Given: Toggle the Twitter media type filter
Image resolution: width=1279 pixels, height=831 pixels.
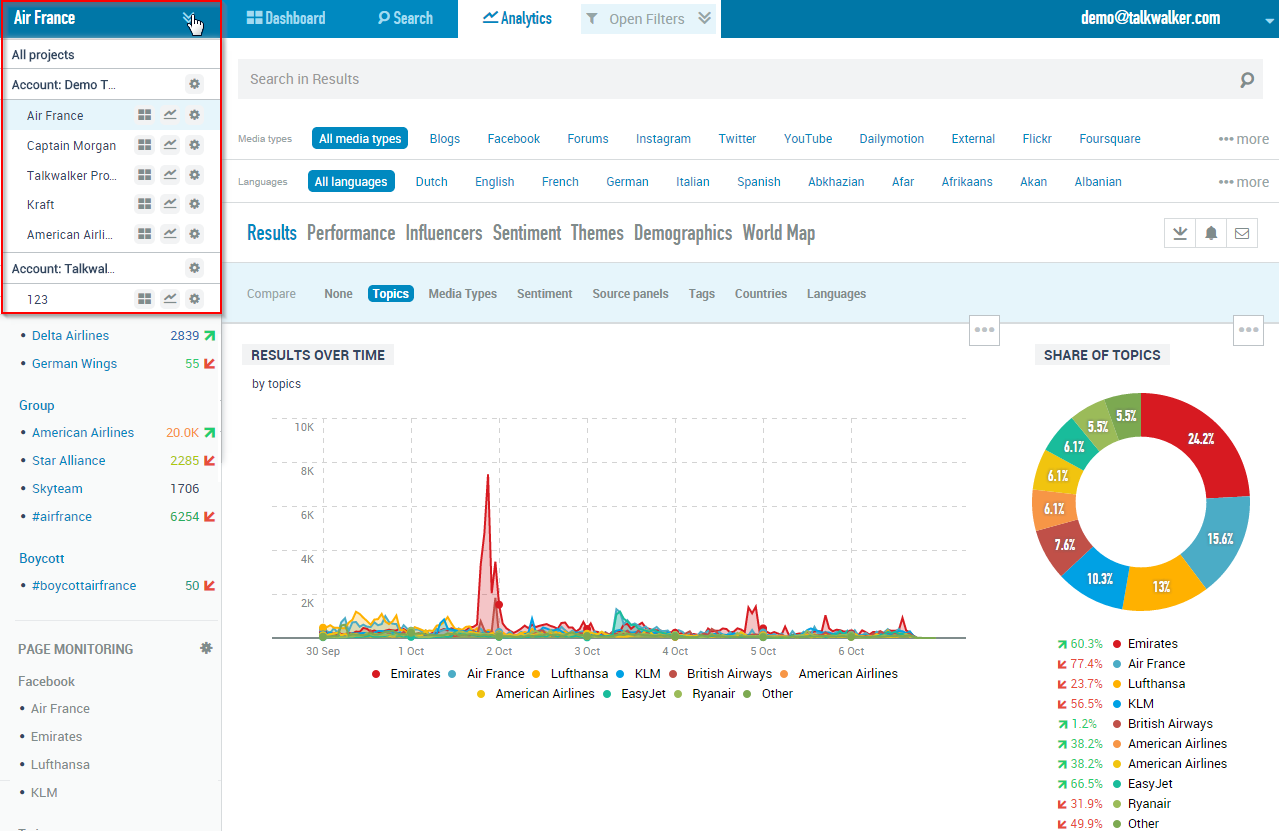Looking at the screenshot, I should point(737,139).
